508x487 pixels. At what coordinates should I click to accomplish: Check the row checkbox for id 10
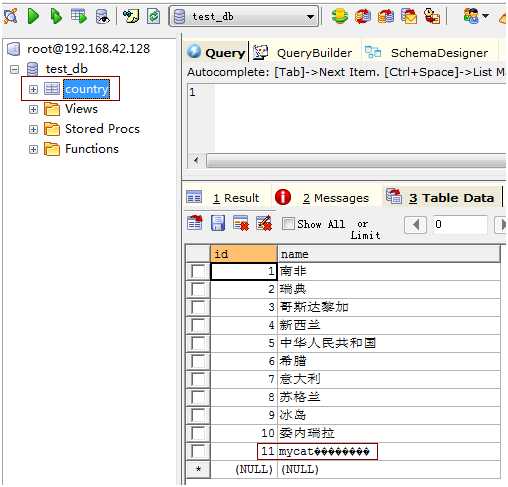tap(198, 433)
